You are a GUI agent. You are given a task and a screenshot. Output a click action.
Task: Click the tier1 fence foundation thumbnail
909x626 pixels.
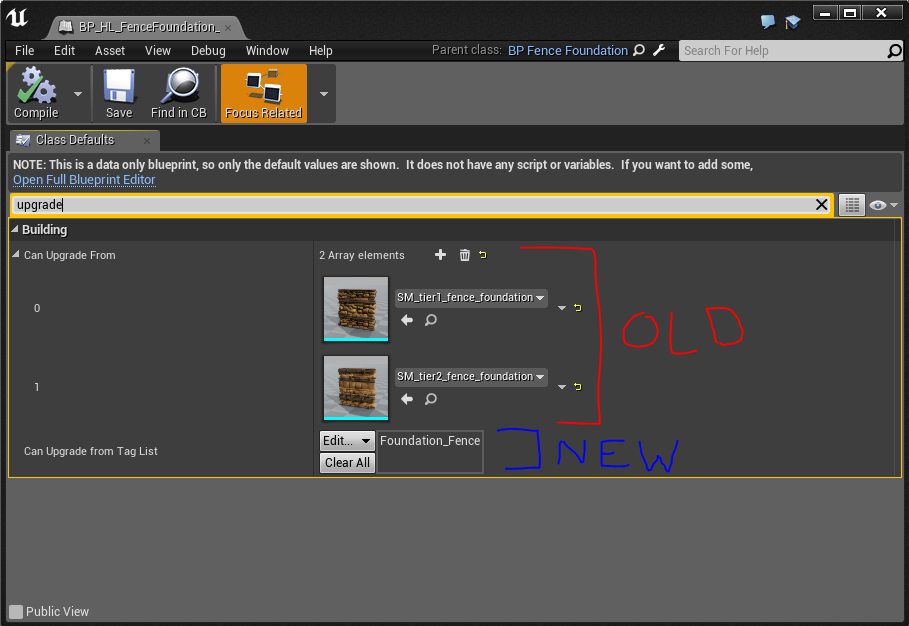pyautogui.click(x=356, y=309)
